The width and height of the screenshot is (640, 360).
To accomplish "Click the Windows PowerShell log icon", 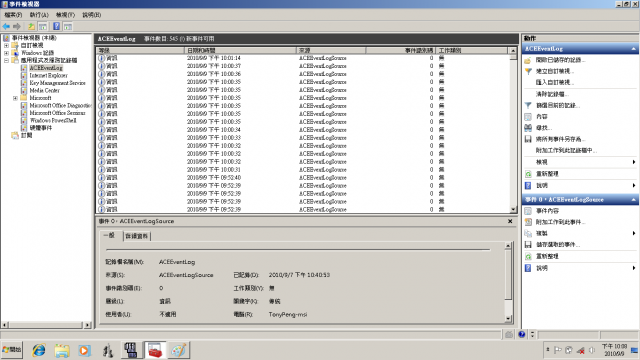I will 24,120.
